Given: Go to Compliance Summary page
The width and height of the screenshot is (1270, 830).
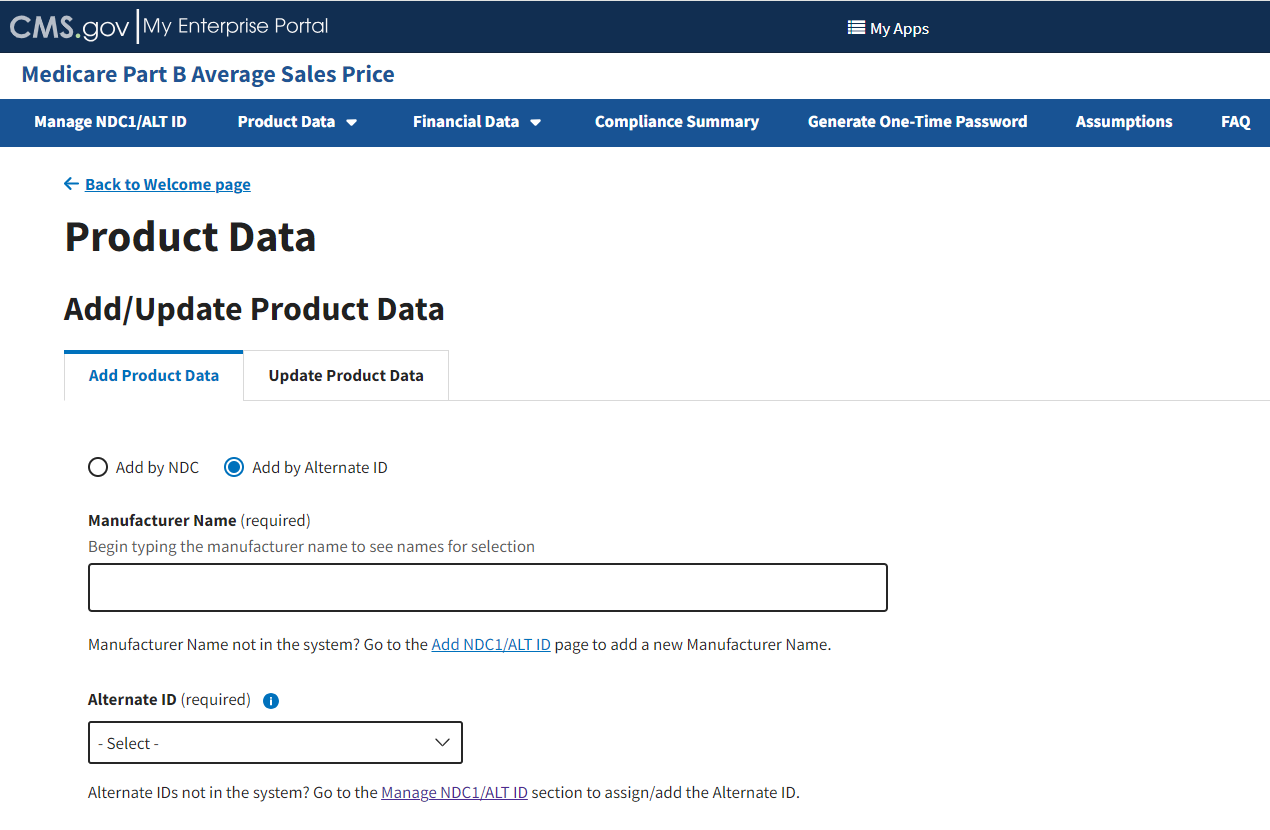Looking at the screenshot, I should point(677,122).
